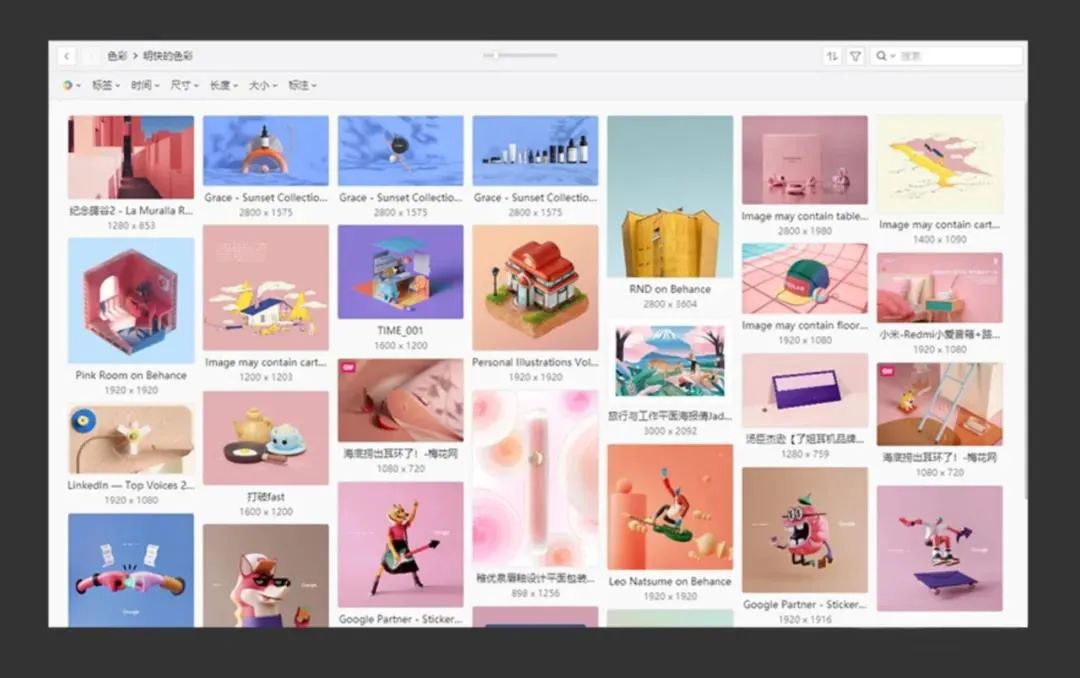Click the magnifier icon in search box
Viewport: 1080px width, 678px height.
click(x=882, y=56)
